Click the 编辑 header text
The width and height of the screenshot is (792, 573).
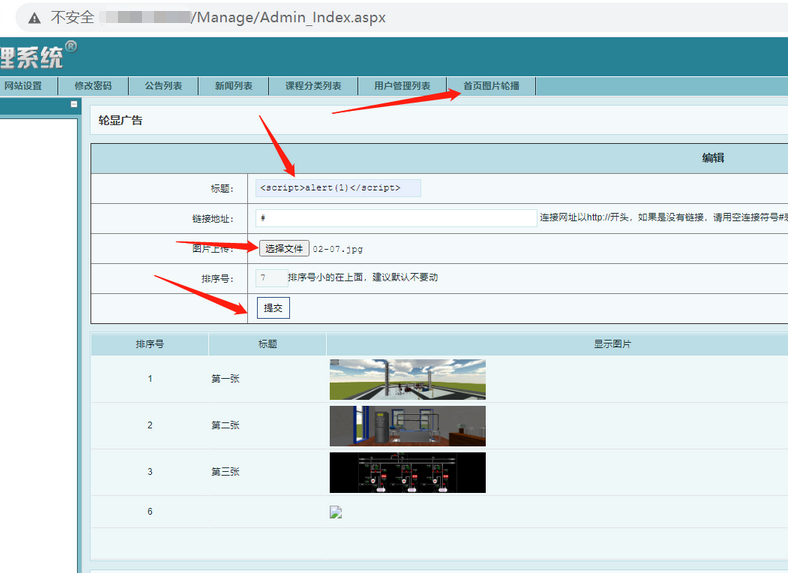tap(713, 158)
